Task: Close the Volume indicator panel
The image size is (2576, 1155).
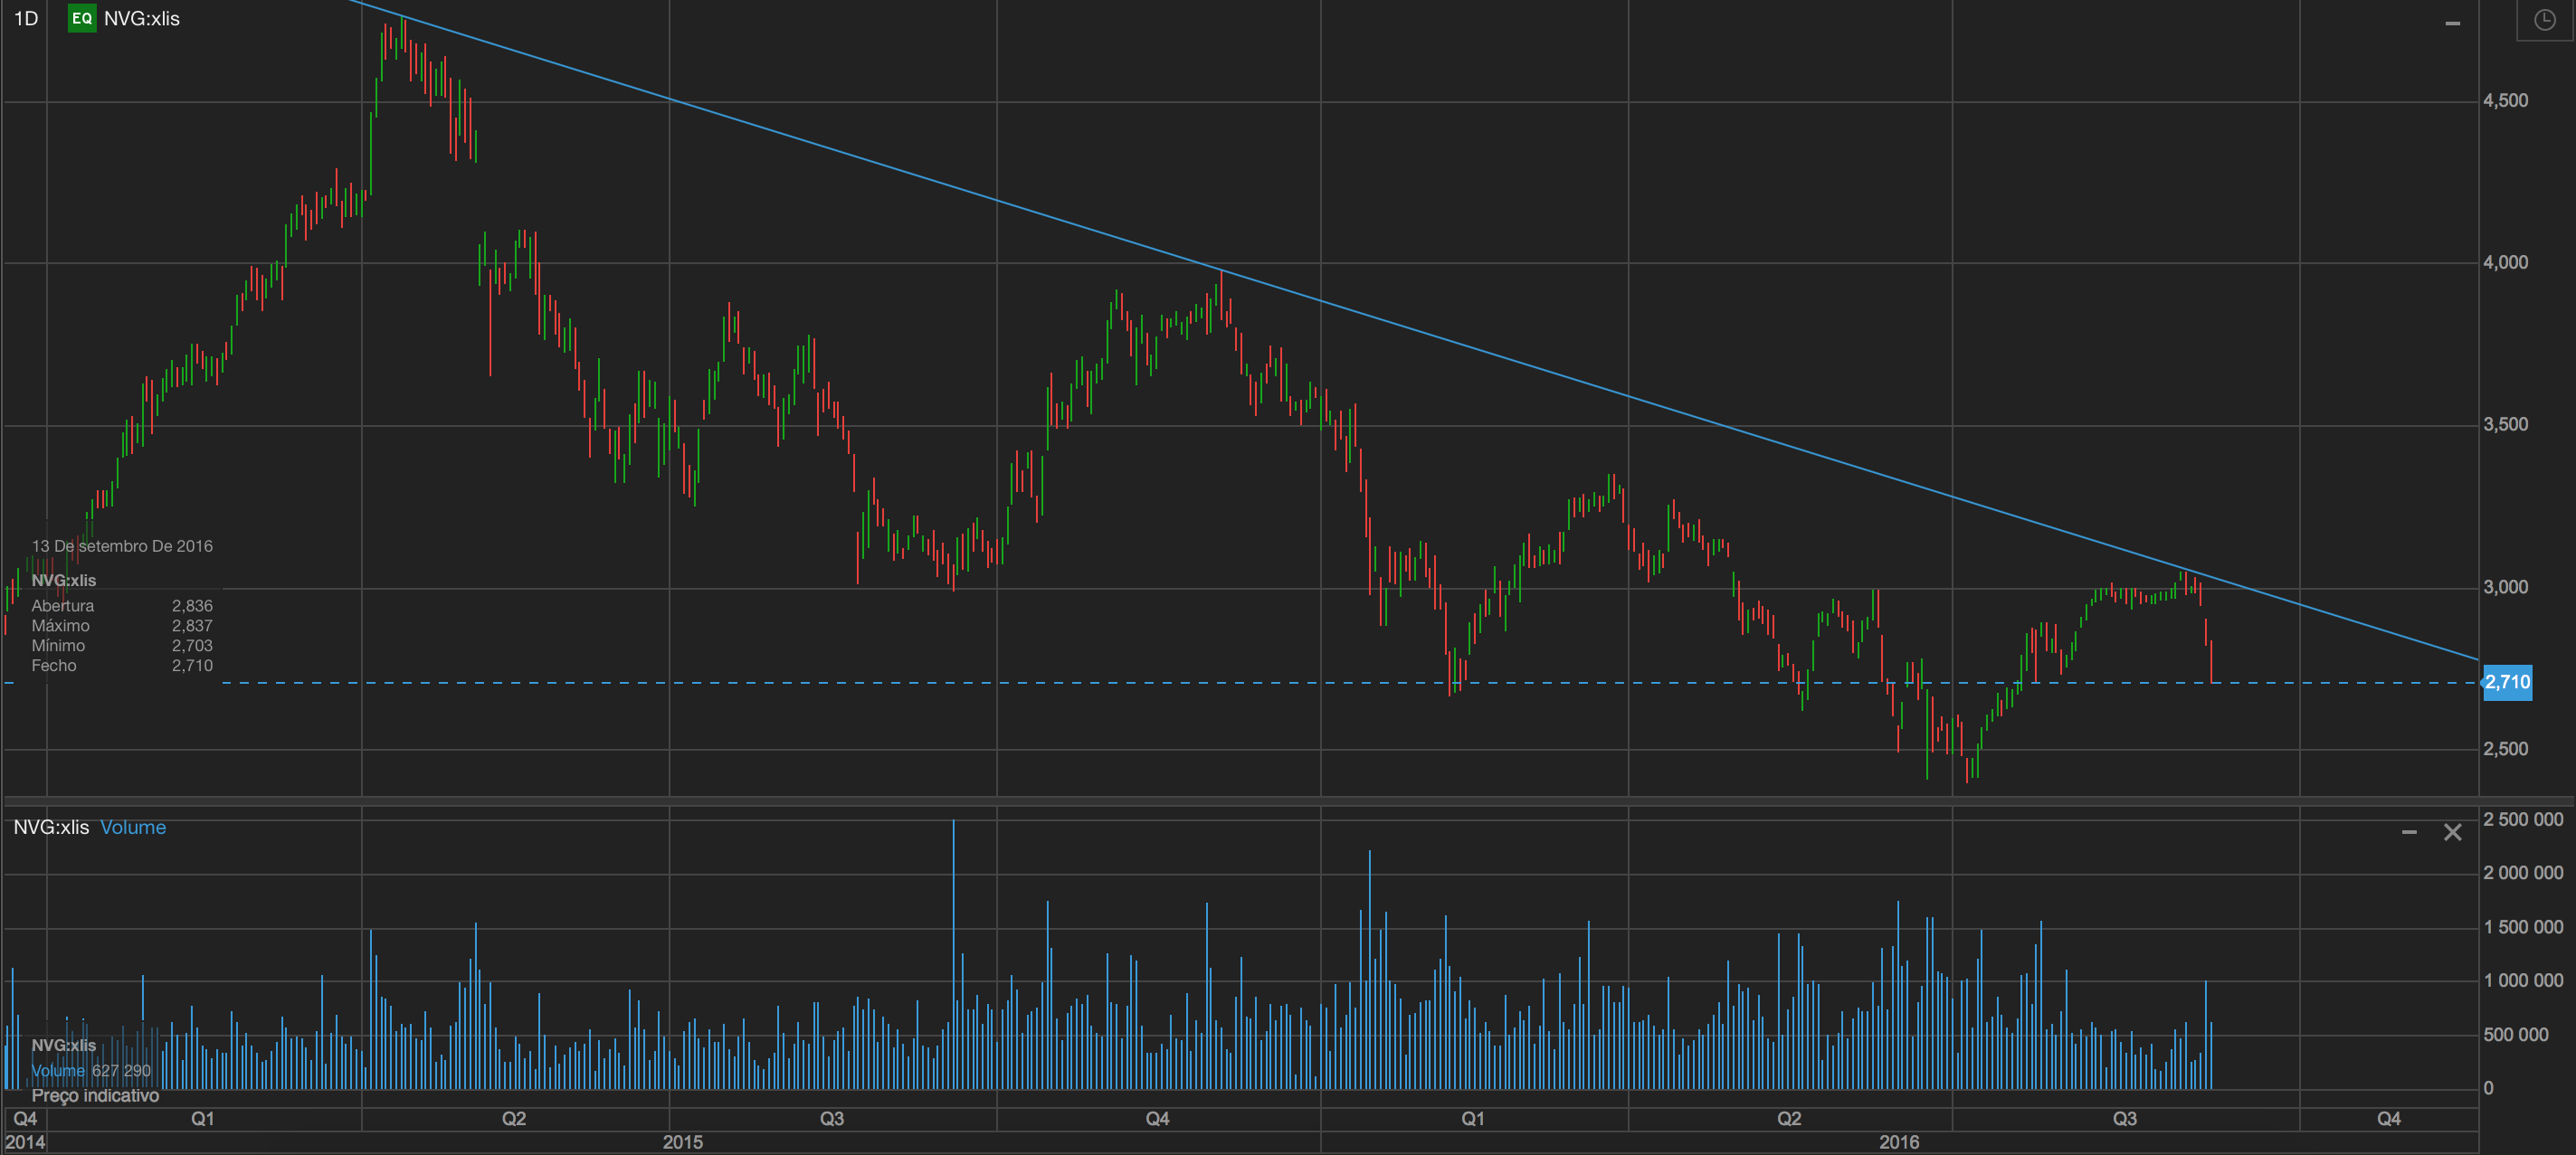Action: click(2452, 832)
